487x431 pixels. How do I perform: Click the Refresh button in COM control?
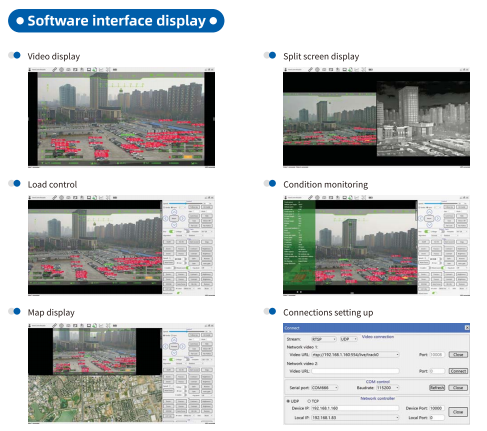pos(437,388)
